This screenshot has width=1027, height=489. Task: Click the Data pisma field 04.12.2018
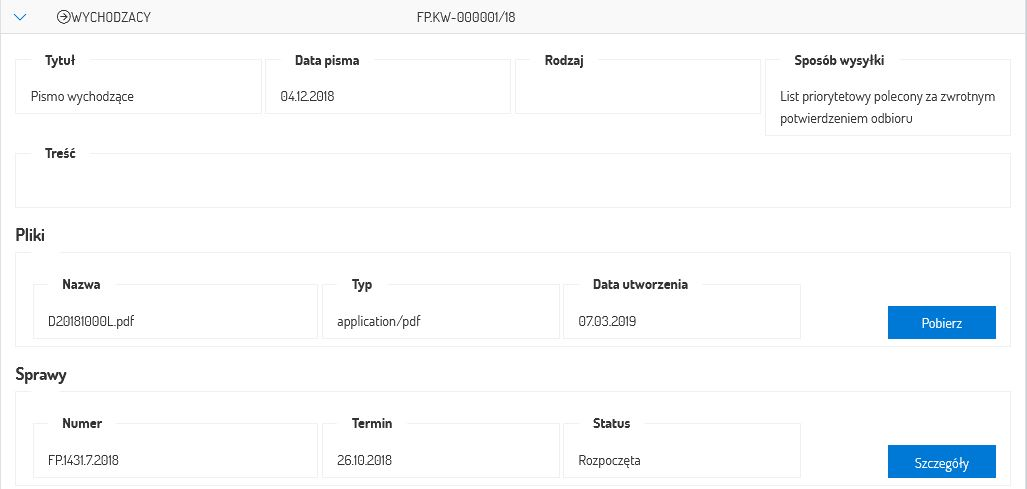point(387,97)
